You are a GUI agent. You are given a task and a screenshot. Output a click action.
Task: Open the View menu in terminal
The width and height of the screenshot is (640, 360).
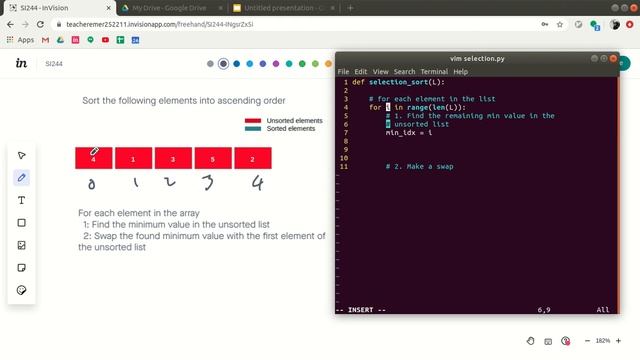(x=380, y=71)
